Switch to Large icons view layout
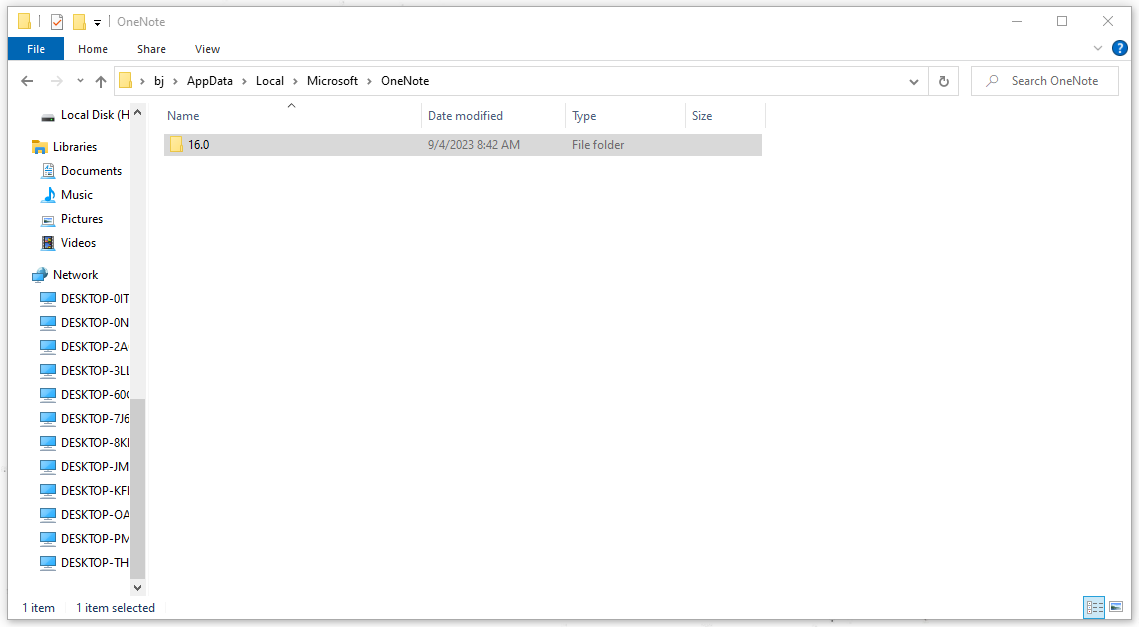The height and width of the screenshot is (627, 1139). 1116,607
